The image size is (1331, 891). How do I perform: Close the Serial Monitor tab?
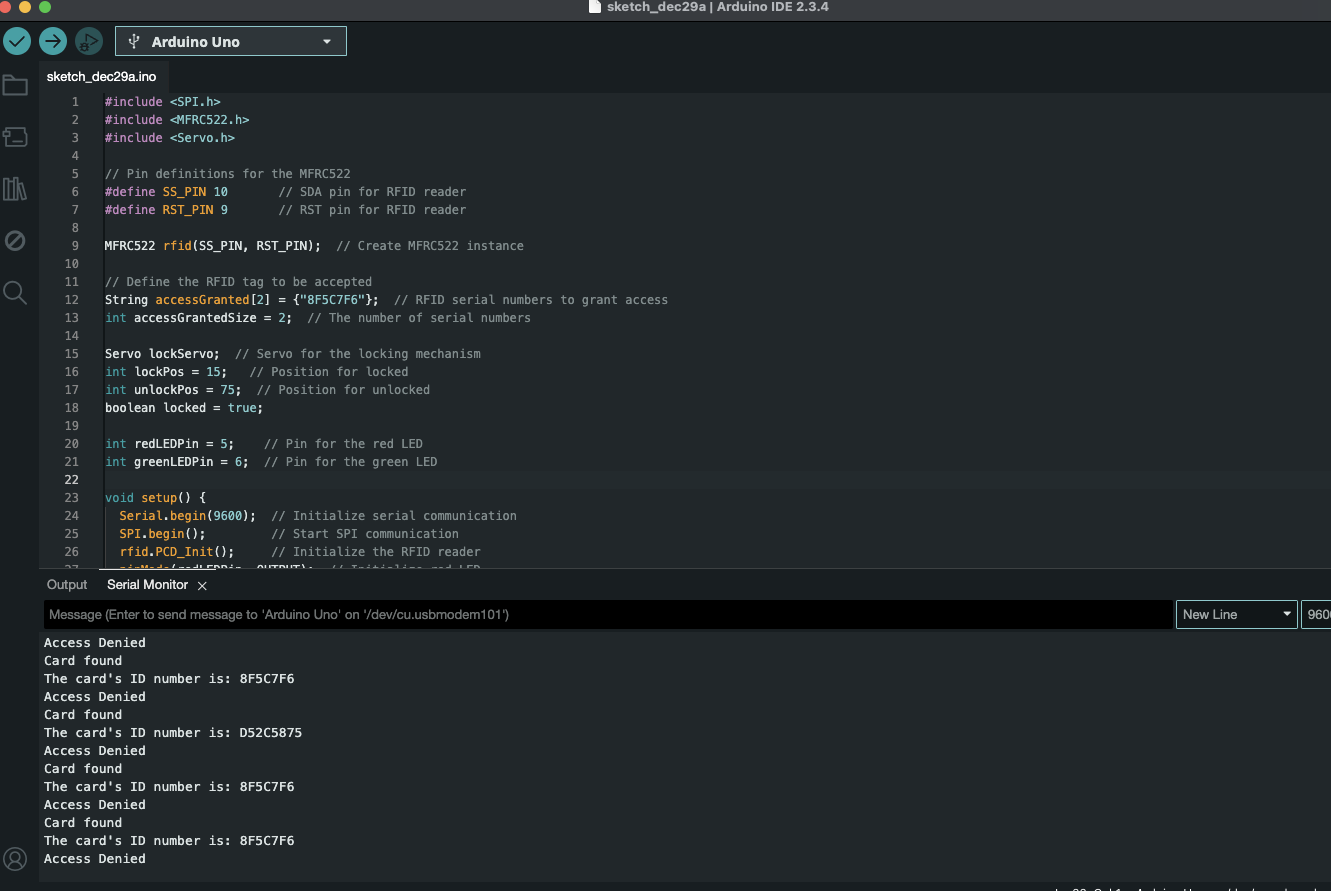[x=202, y=586]
